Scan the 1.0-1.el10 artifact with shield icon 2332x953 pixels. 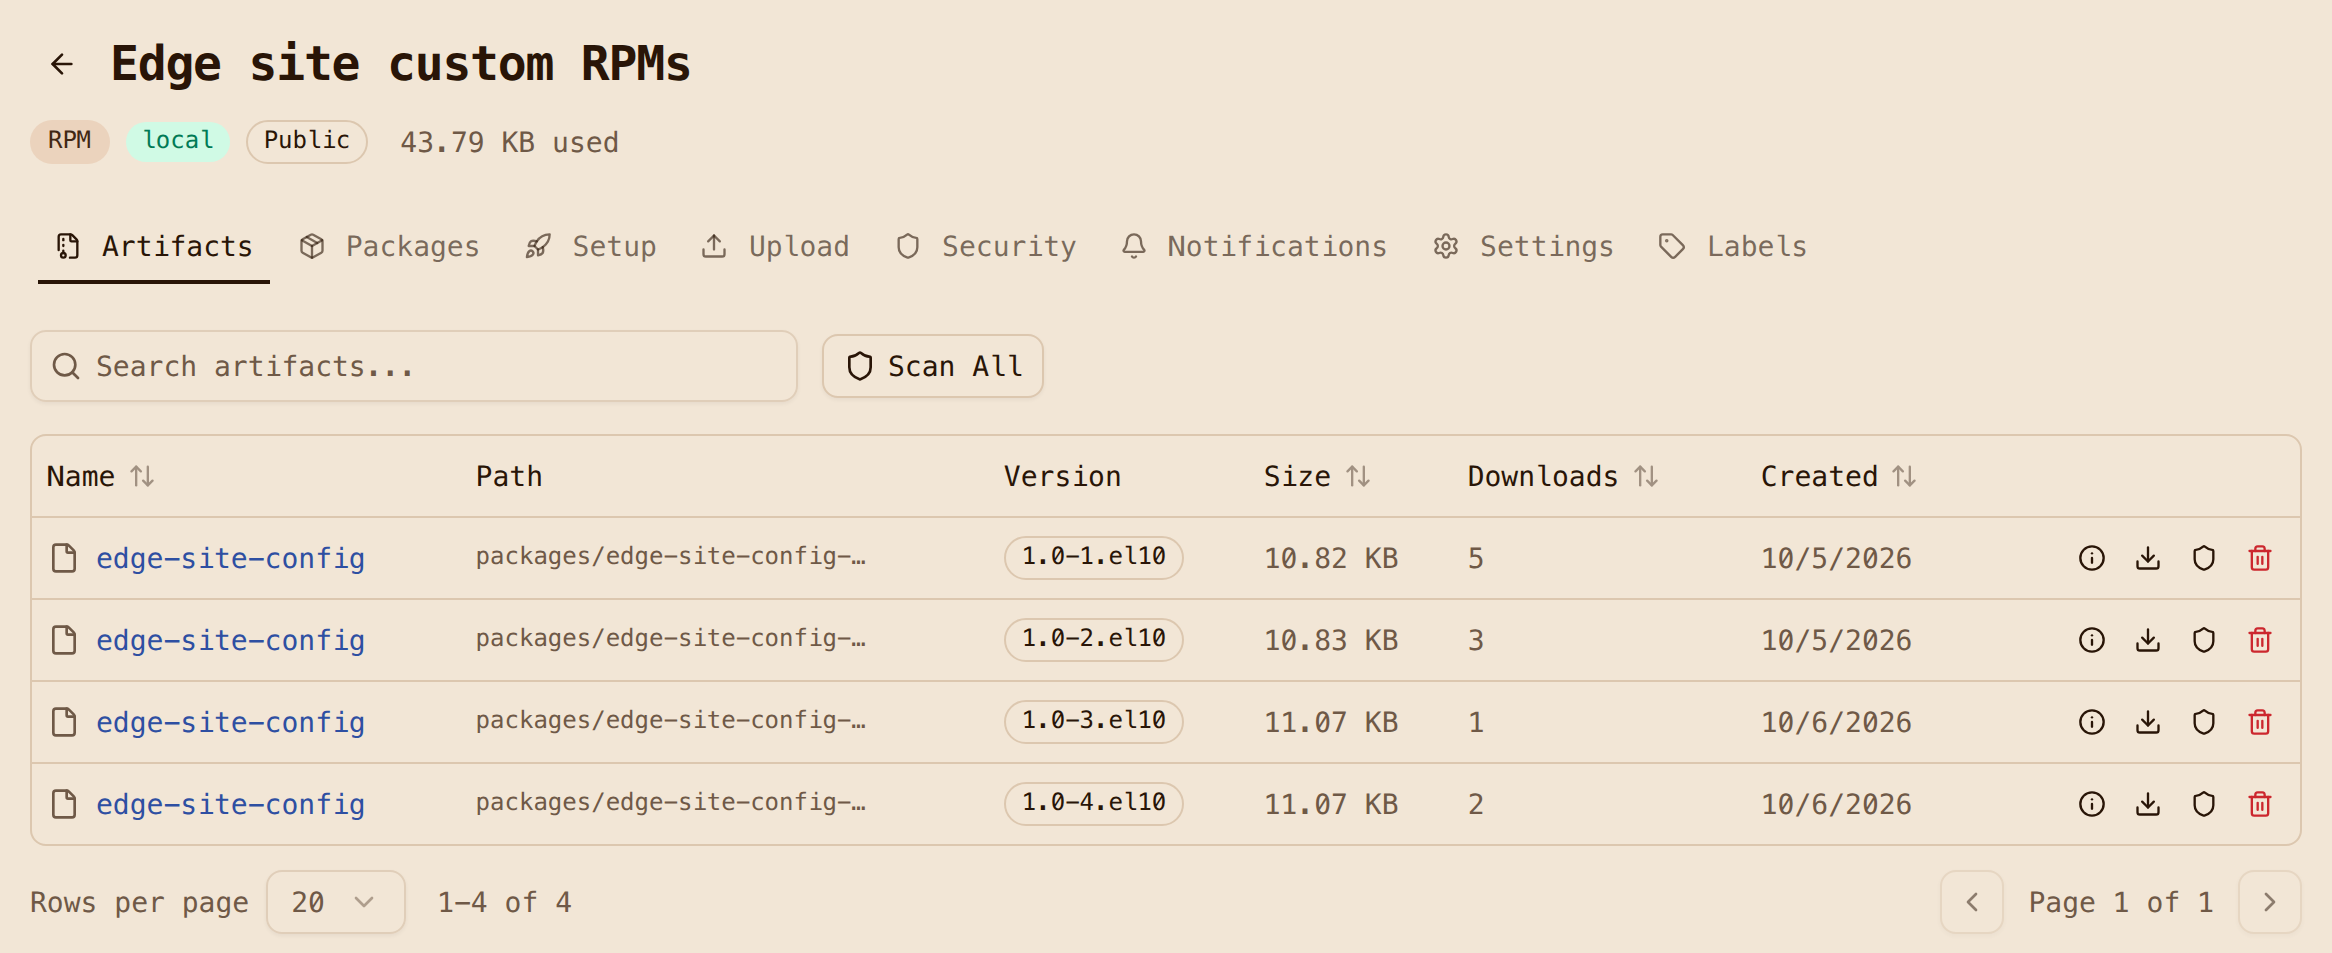(2204, 558)
